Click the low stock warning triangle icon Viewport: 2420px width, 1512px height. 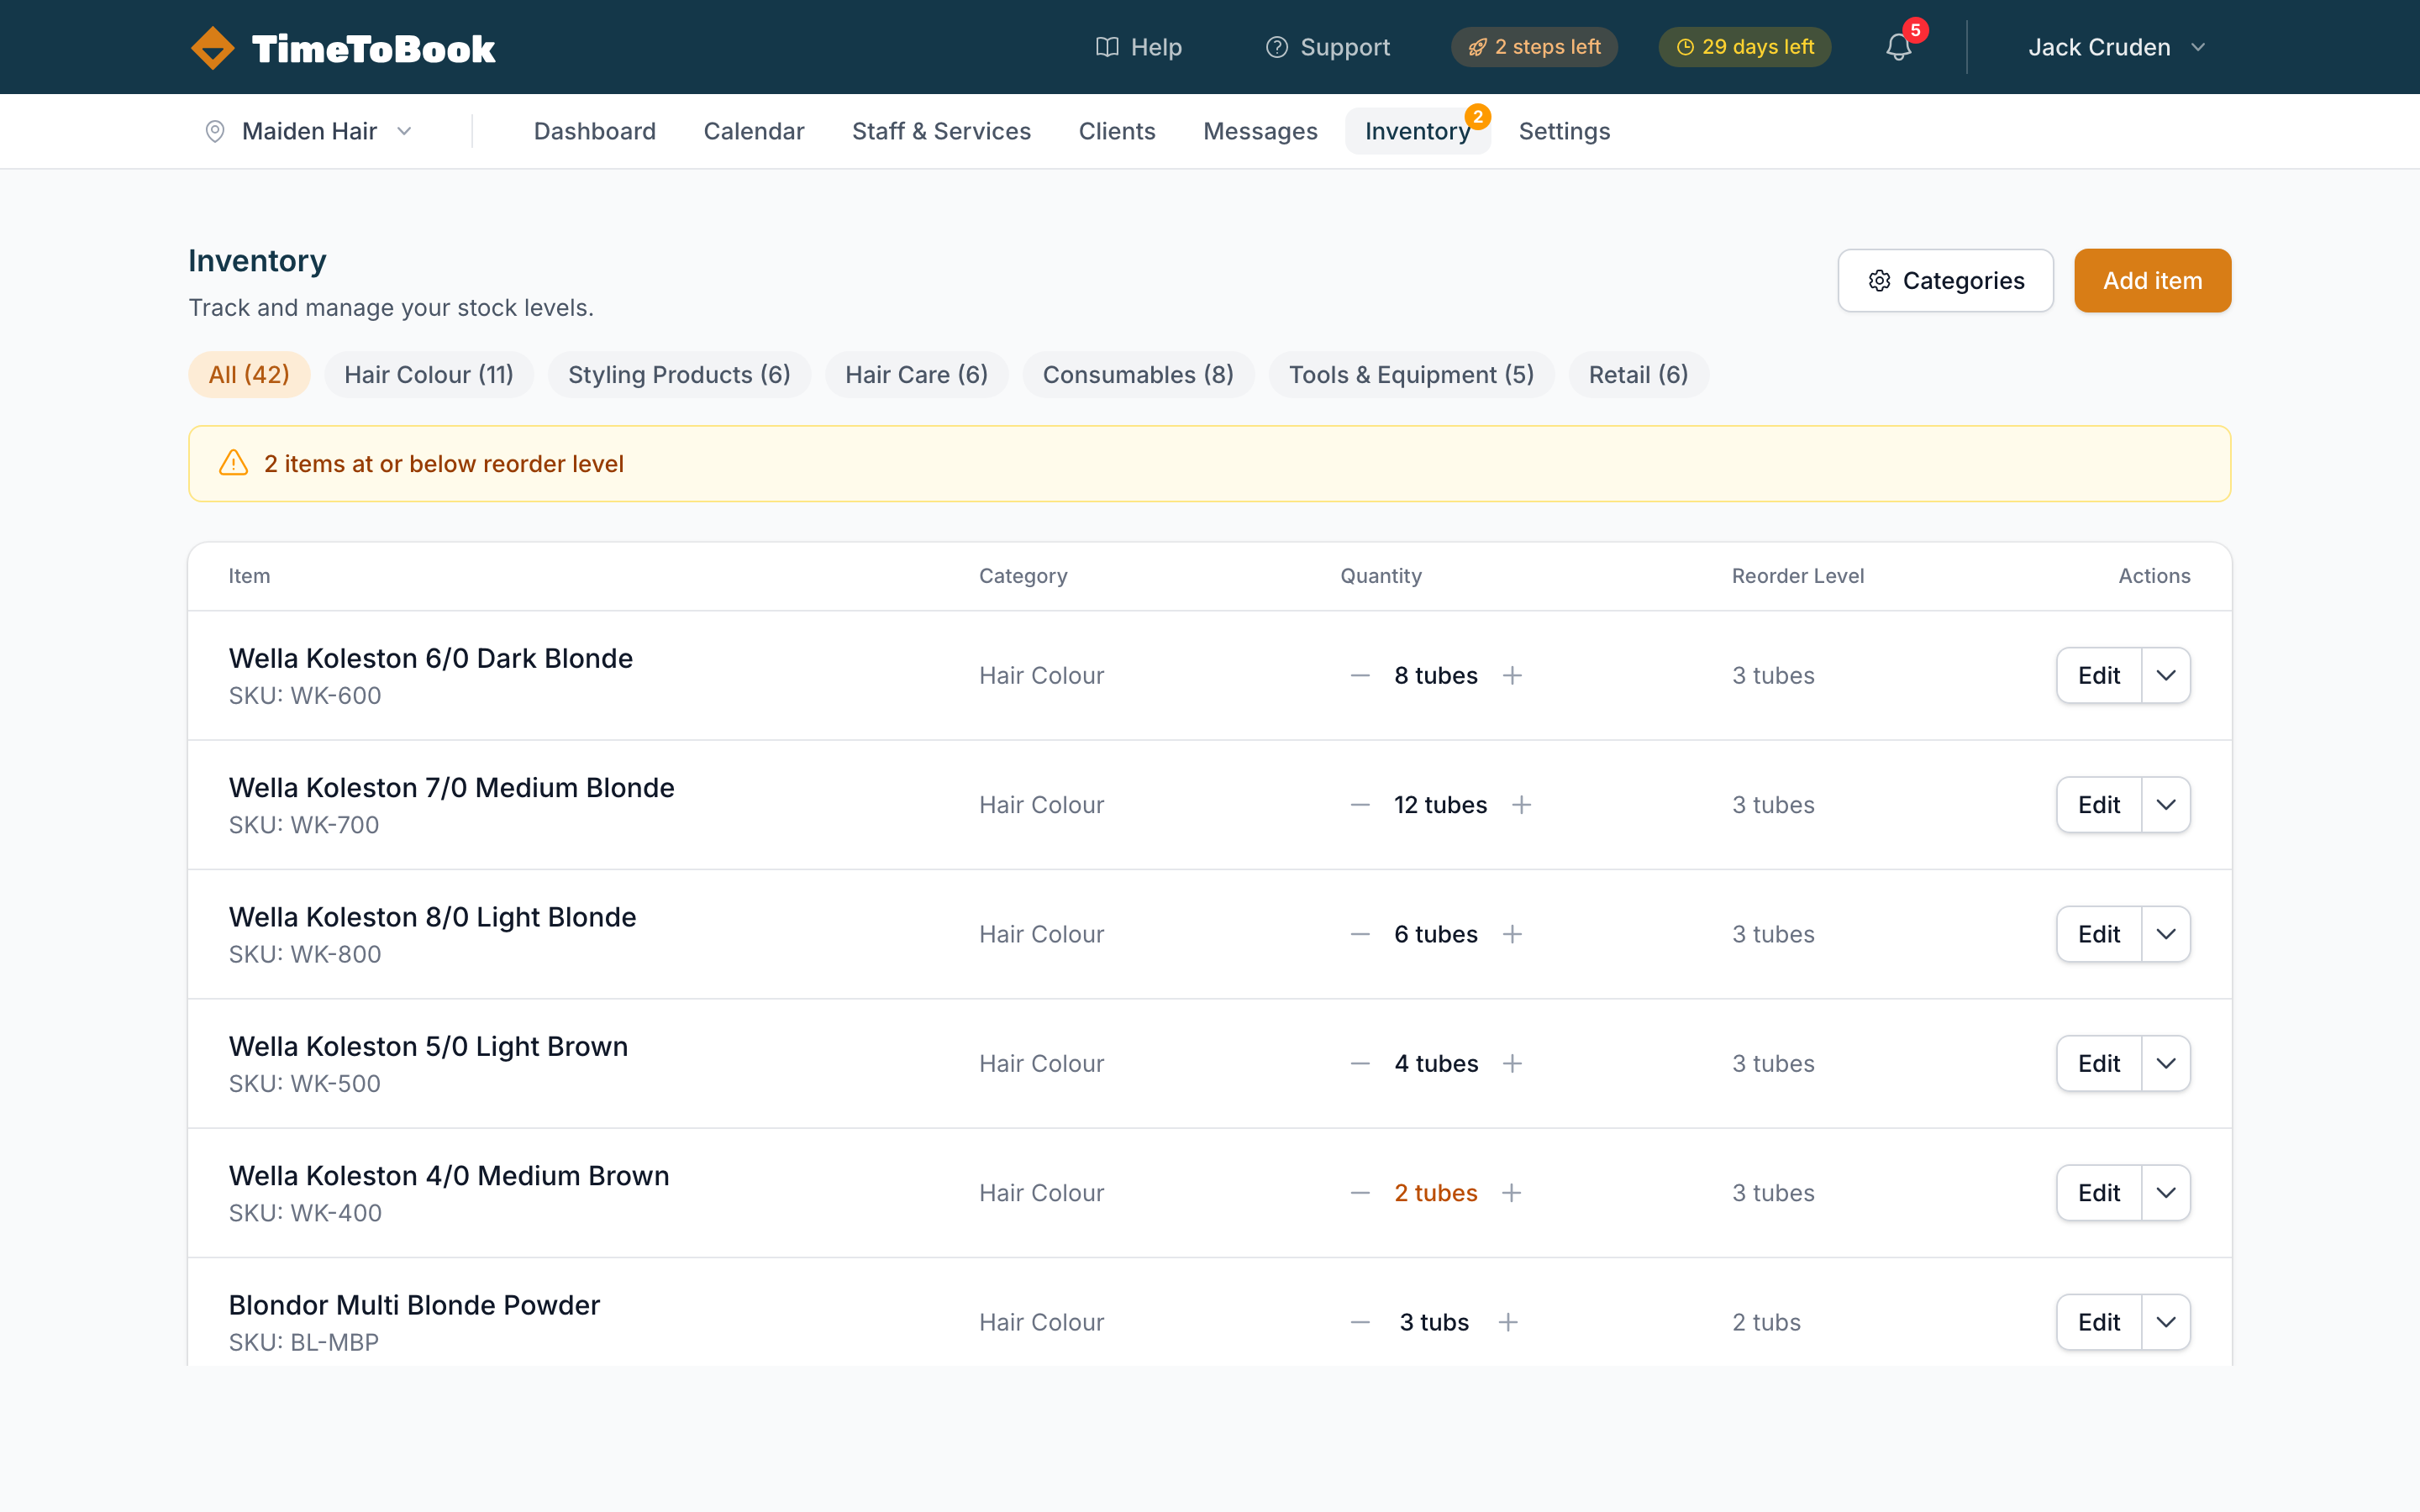(x=232, y=463)
